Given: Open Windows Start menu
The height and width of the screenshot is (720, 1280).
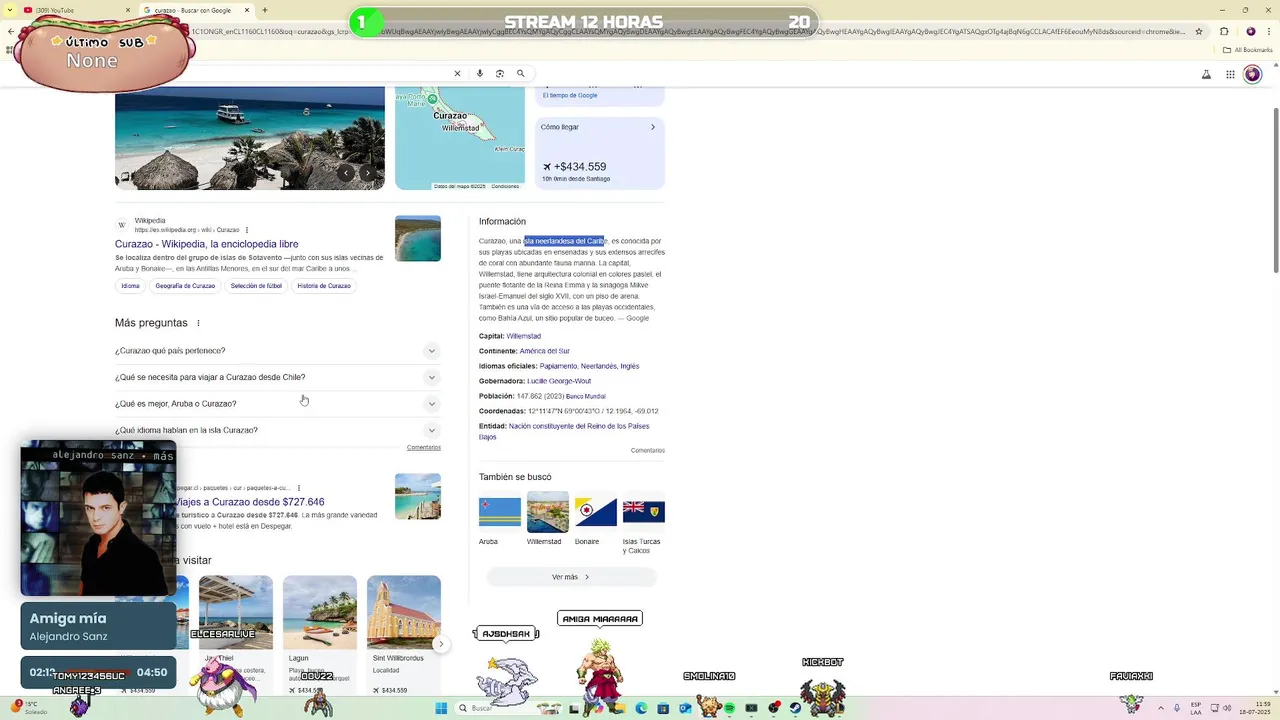Looking at the screenshot, I should (x=441, y=708).
